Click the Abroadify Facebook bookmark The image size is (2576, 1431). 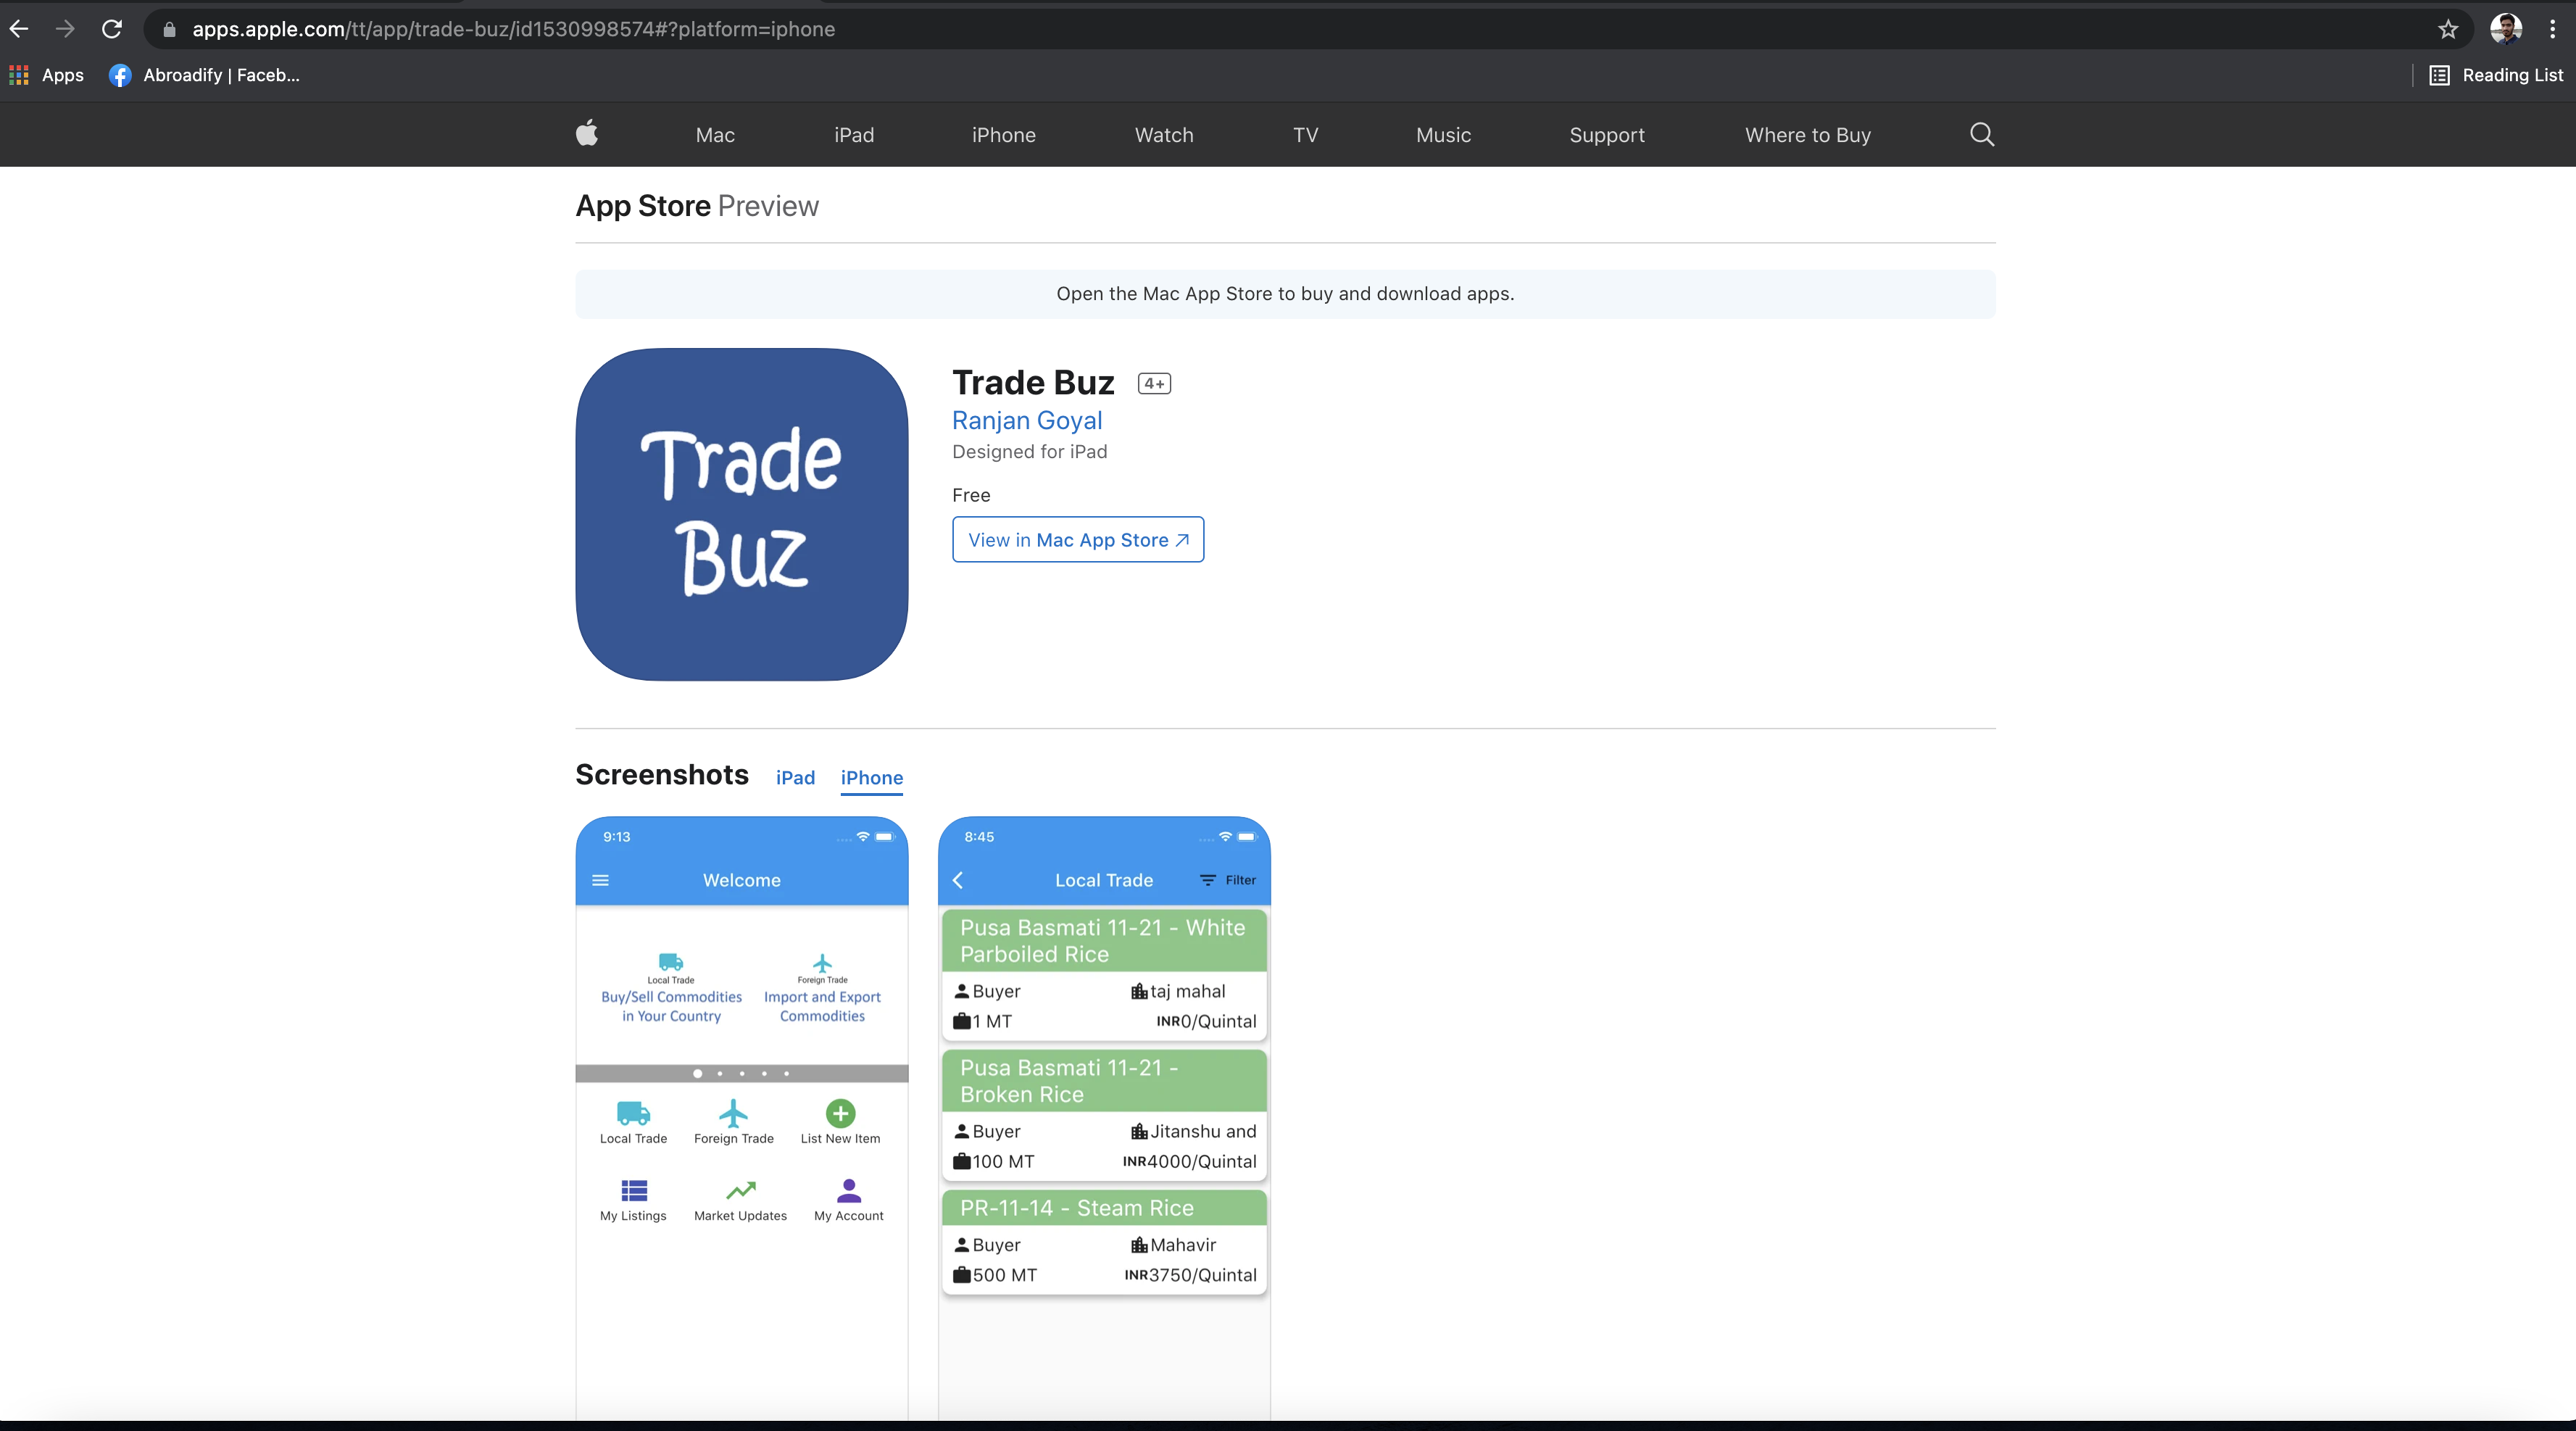click(x=204, y=75)
